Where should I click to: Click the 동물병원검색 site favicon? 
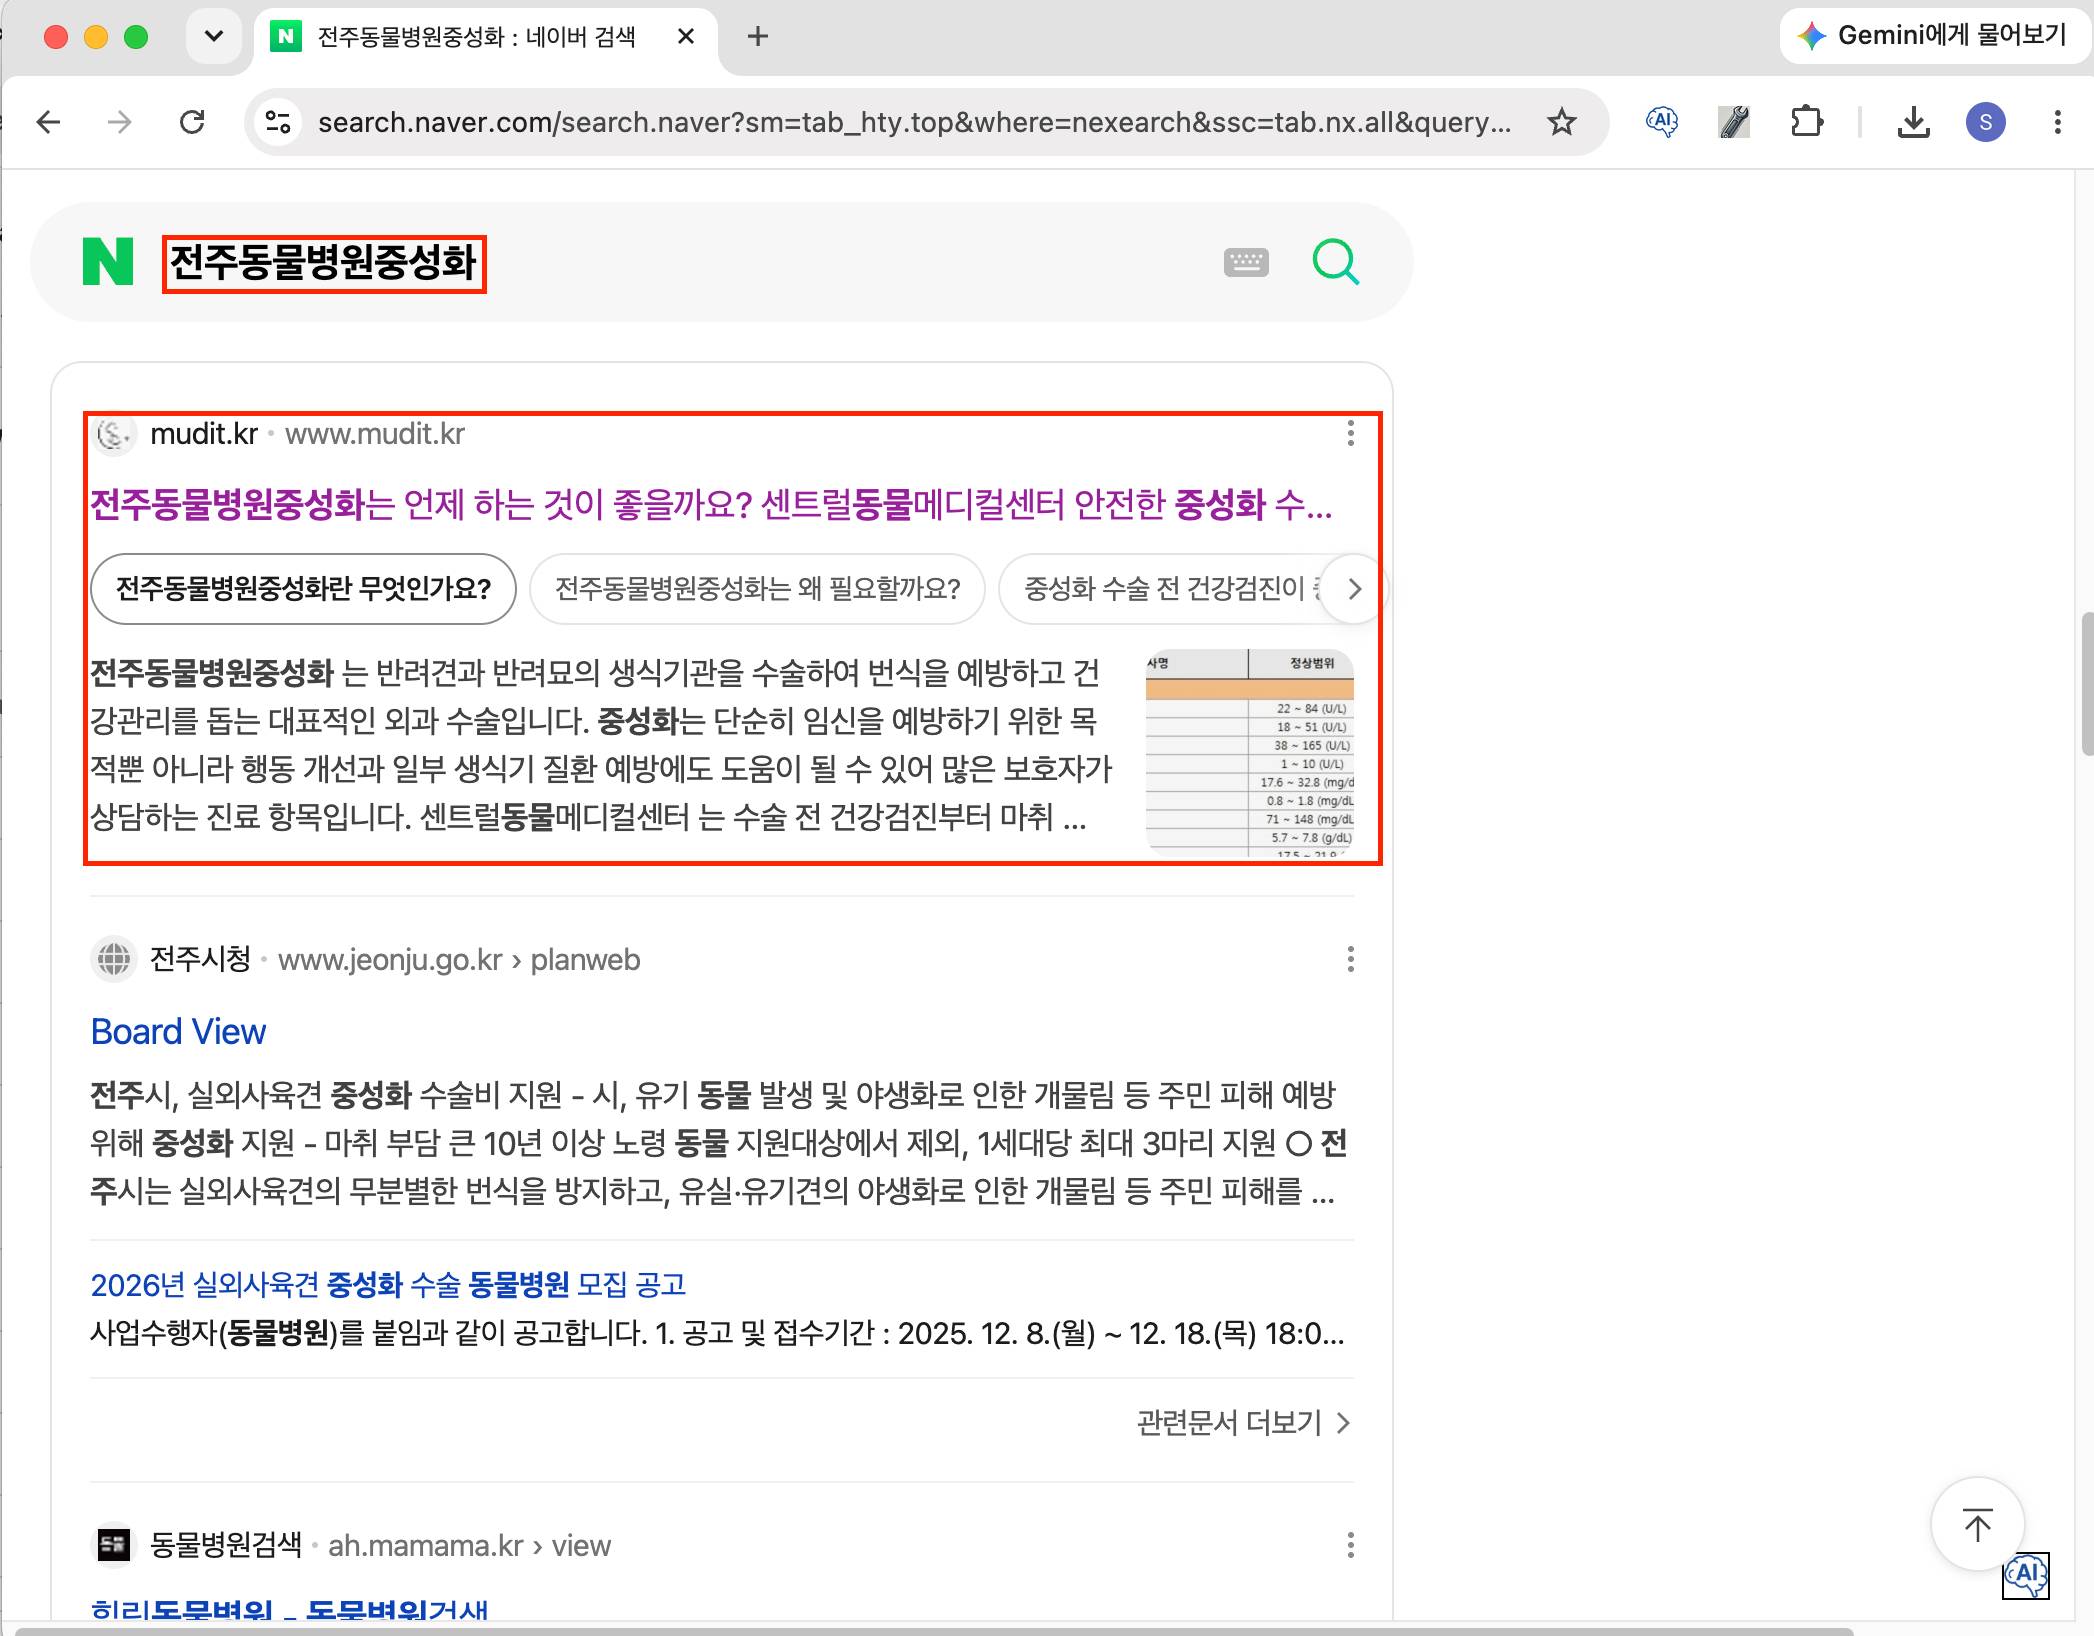[x=114, y=1545]
